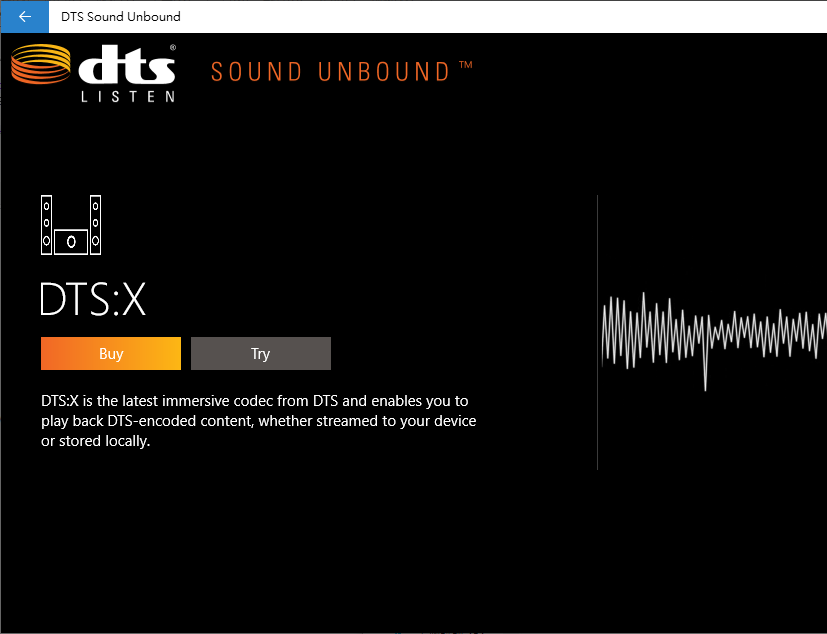Go back using the blue arrow button
This screenshot has height=634, width=827.
[x=25, y=17]
